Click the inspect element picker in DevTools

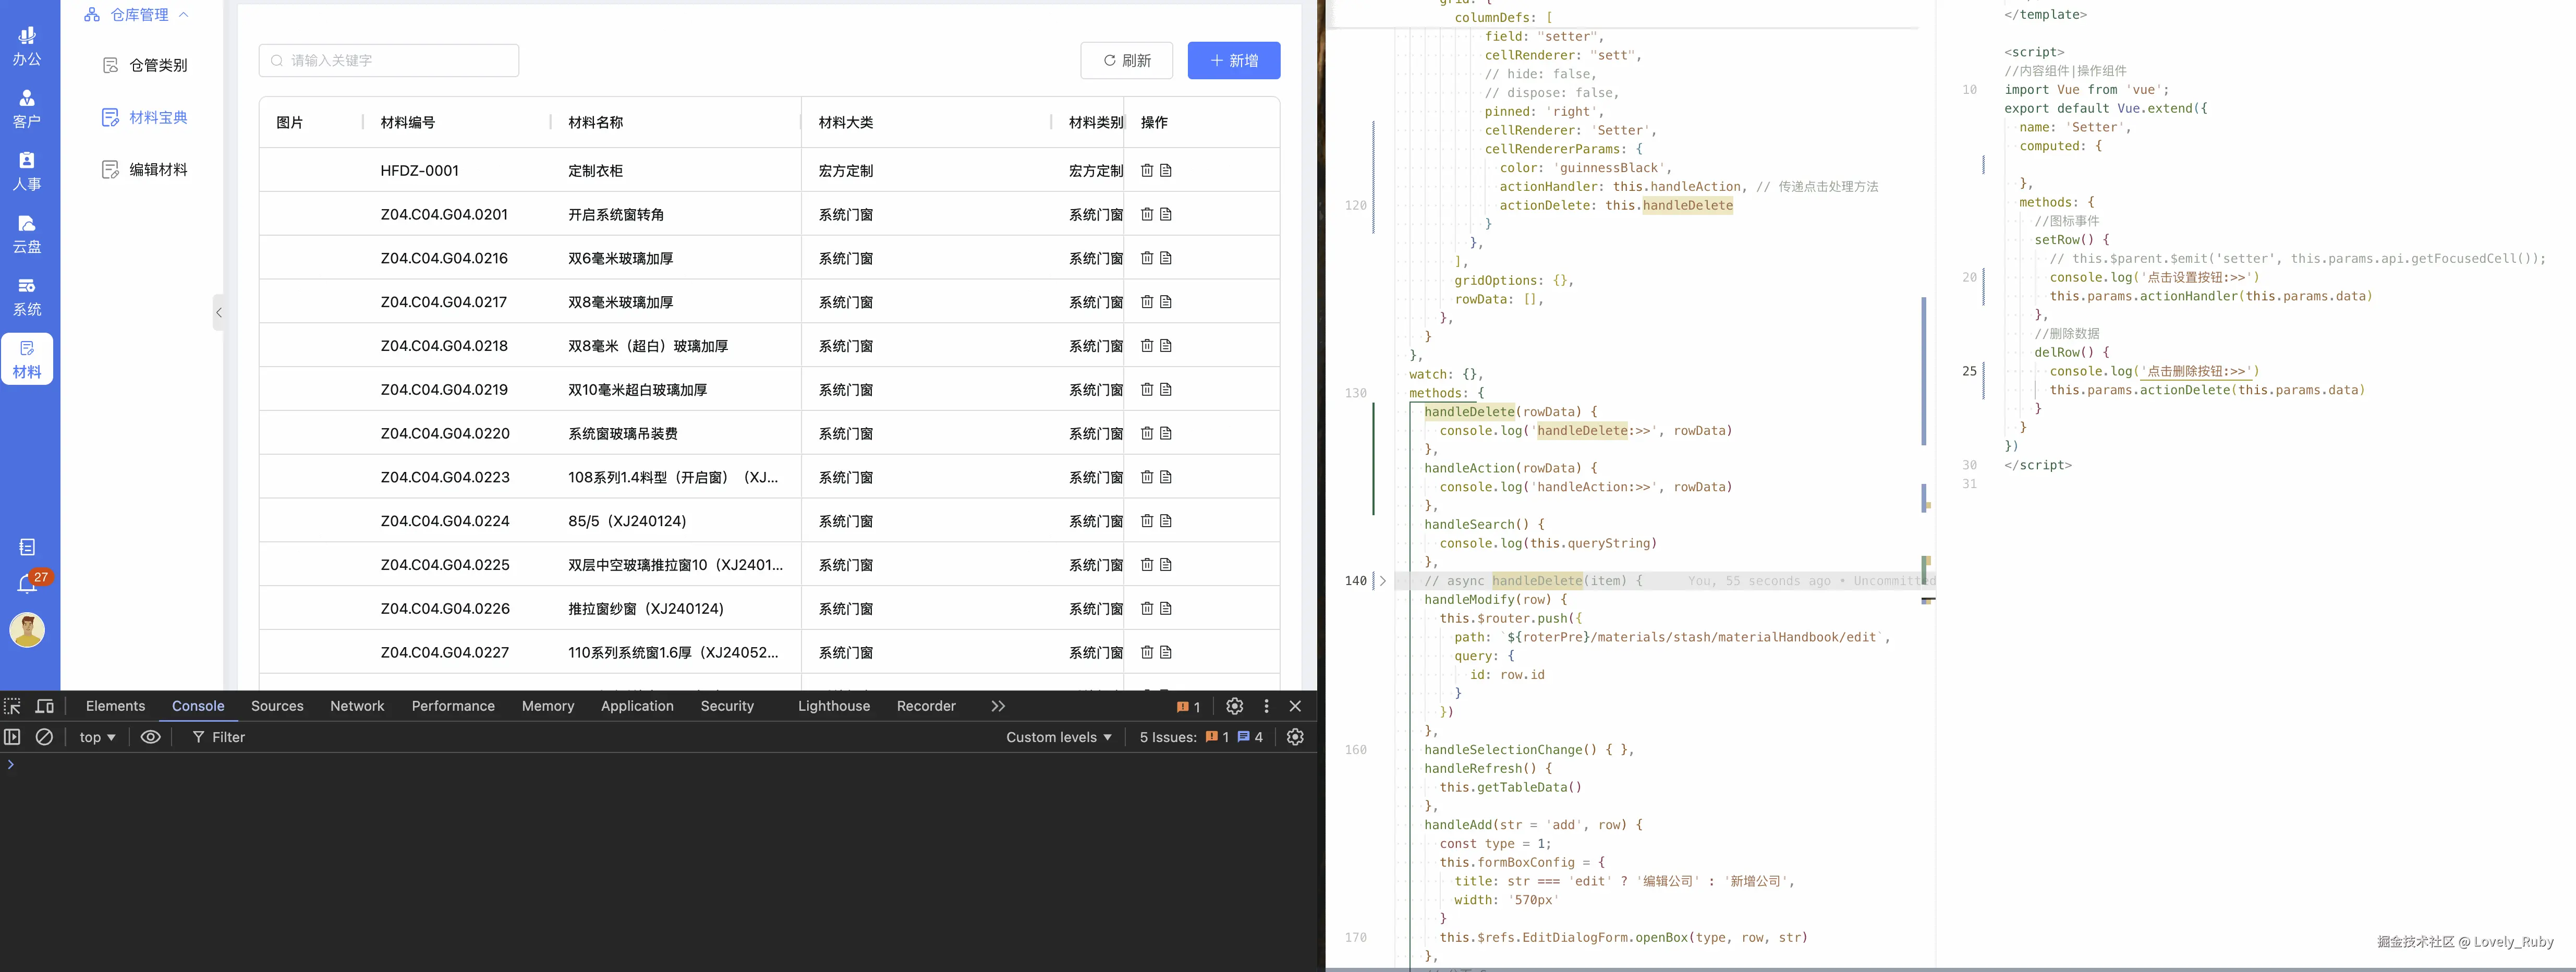coord(13,706)
